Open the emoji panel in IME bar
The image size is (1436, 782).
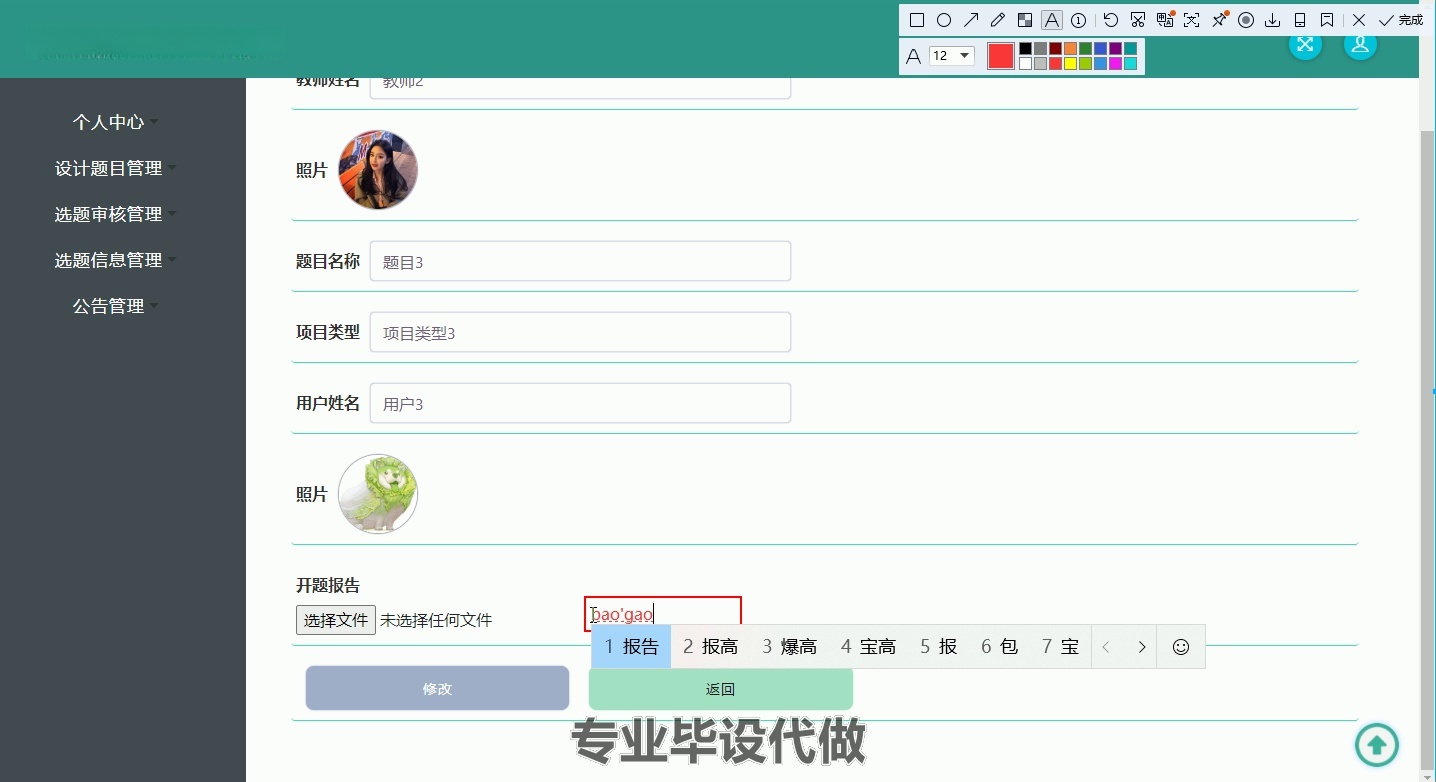pyautogui.click(x=1181, y=647)
